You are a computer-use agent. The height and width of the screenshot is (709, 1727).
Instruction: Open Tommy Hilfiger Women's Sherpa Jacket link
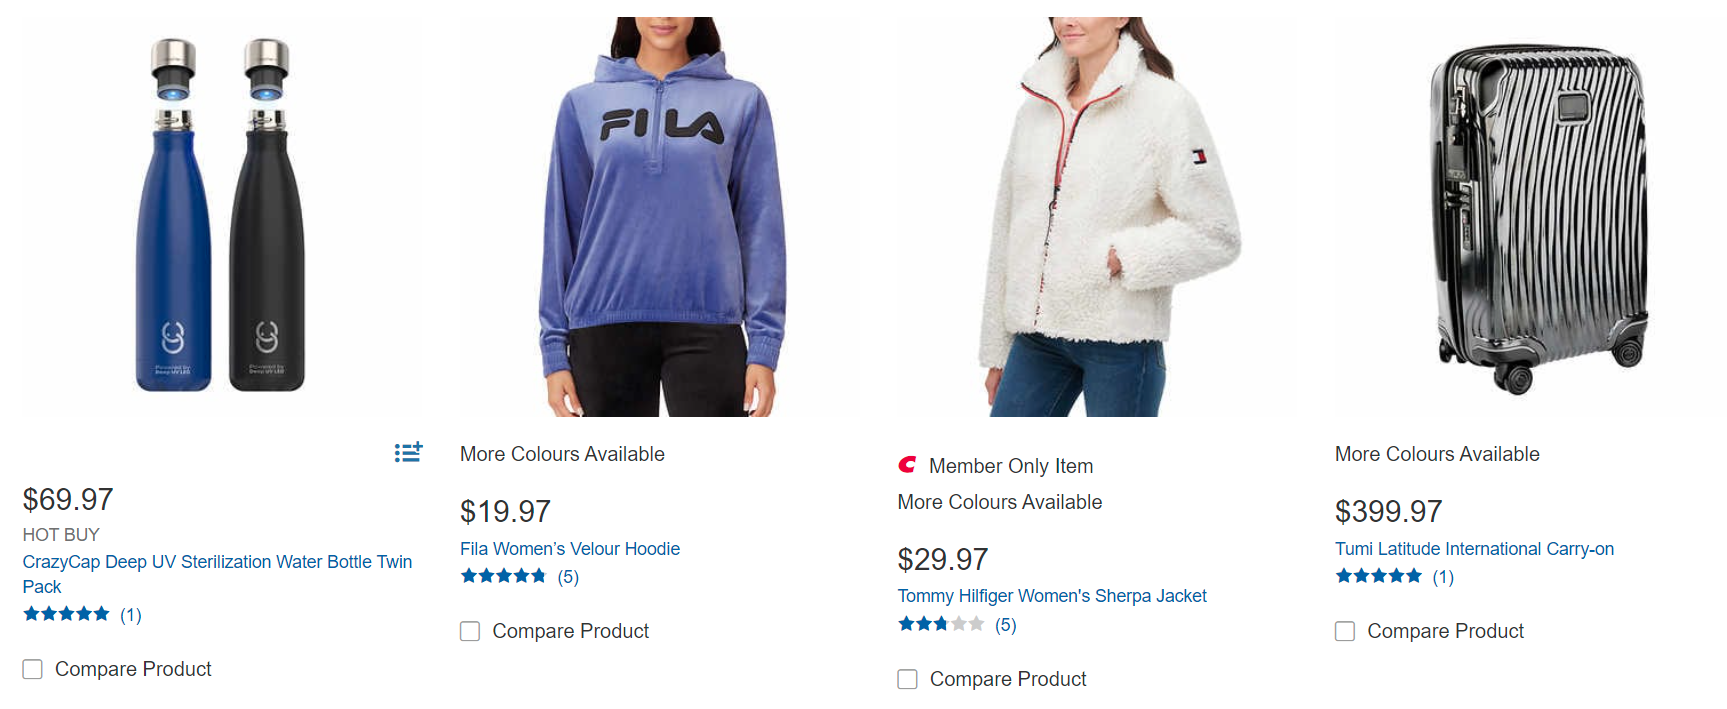[1052, 596]
